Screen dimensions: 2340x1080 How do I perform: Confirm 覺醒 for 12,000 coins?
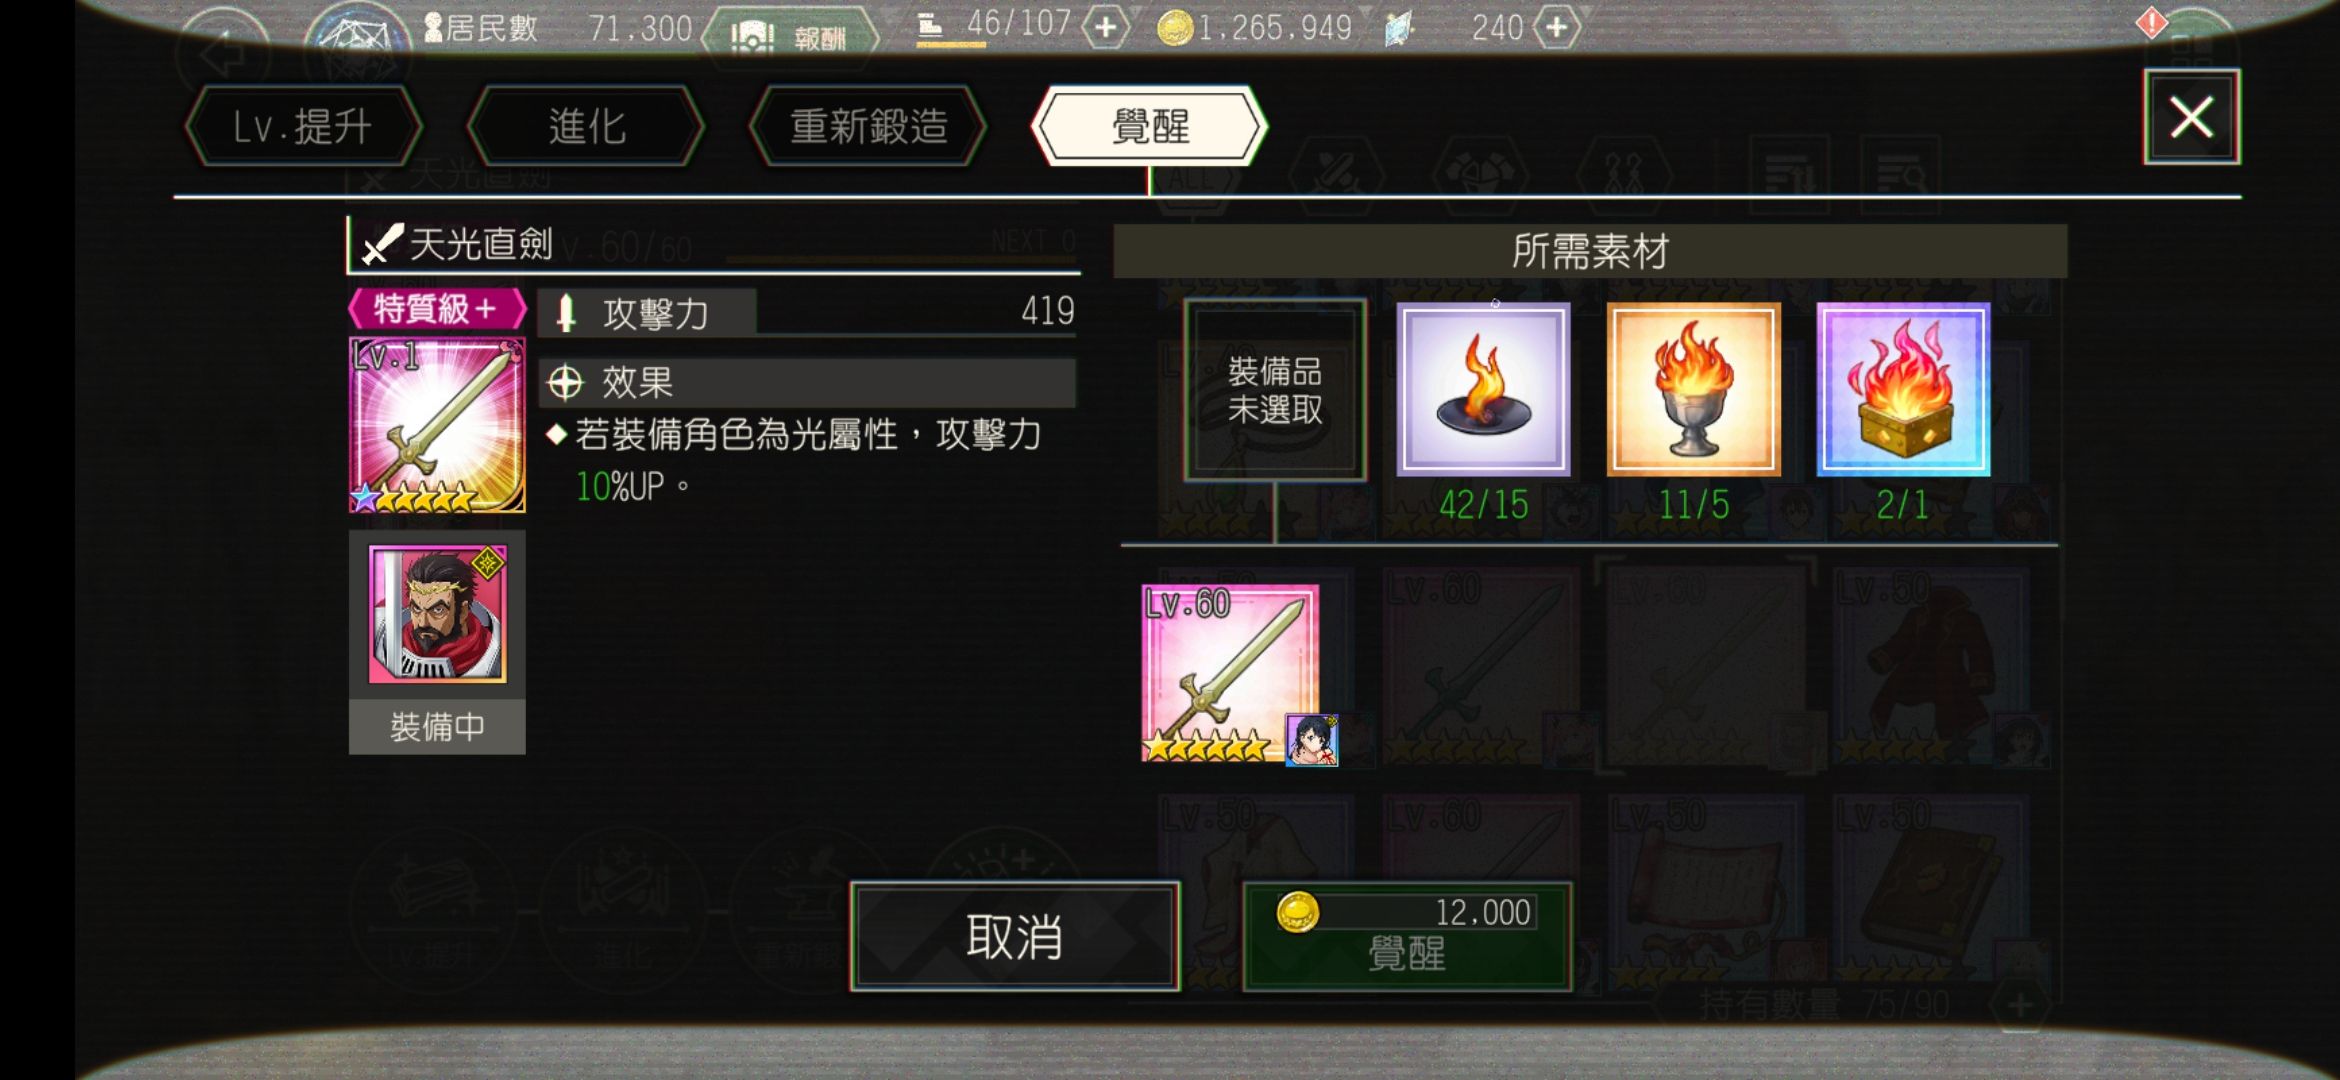[x=1407, y=937]
